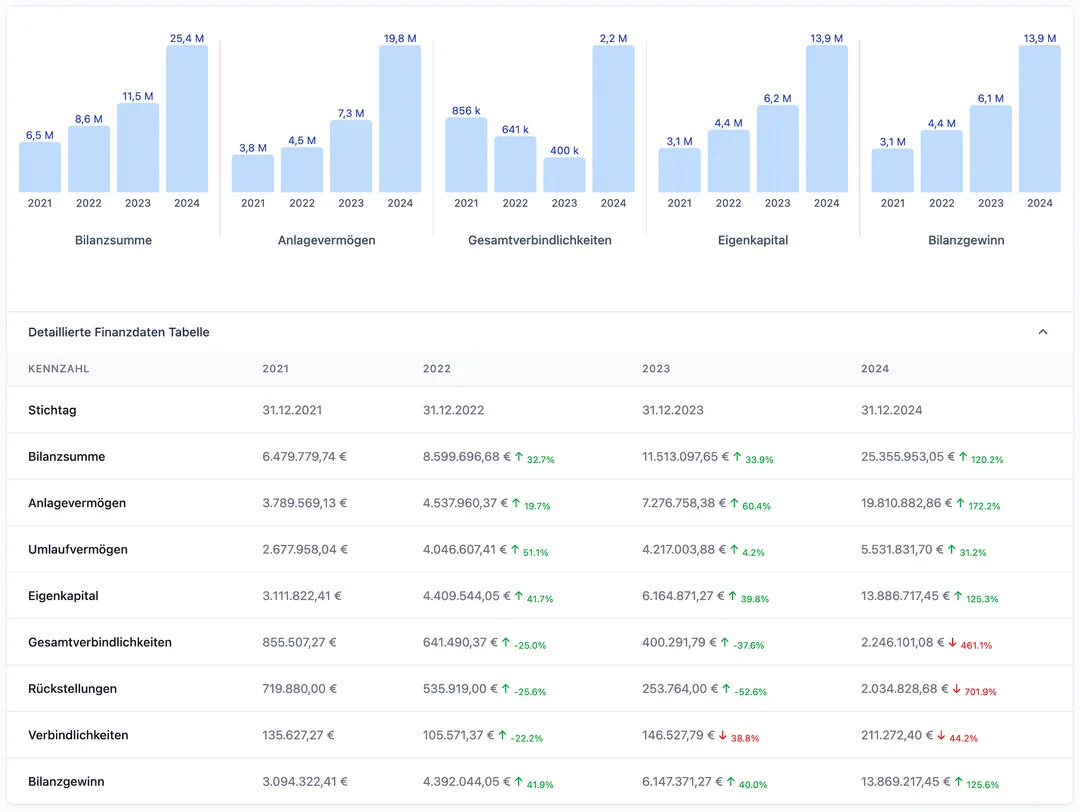Click red arrow beside Gesamtverbindlichkeiten 2024 value
The width and height of the screenshot is (1080, 812).
[x=953, y=642]
